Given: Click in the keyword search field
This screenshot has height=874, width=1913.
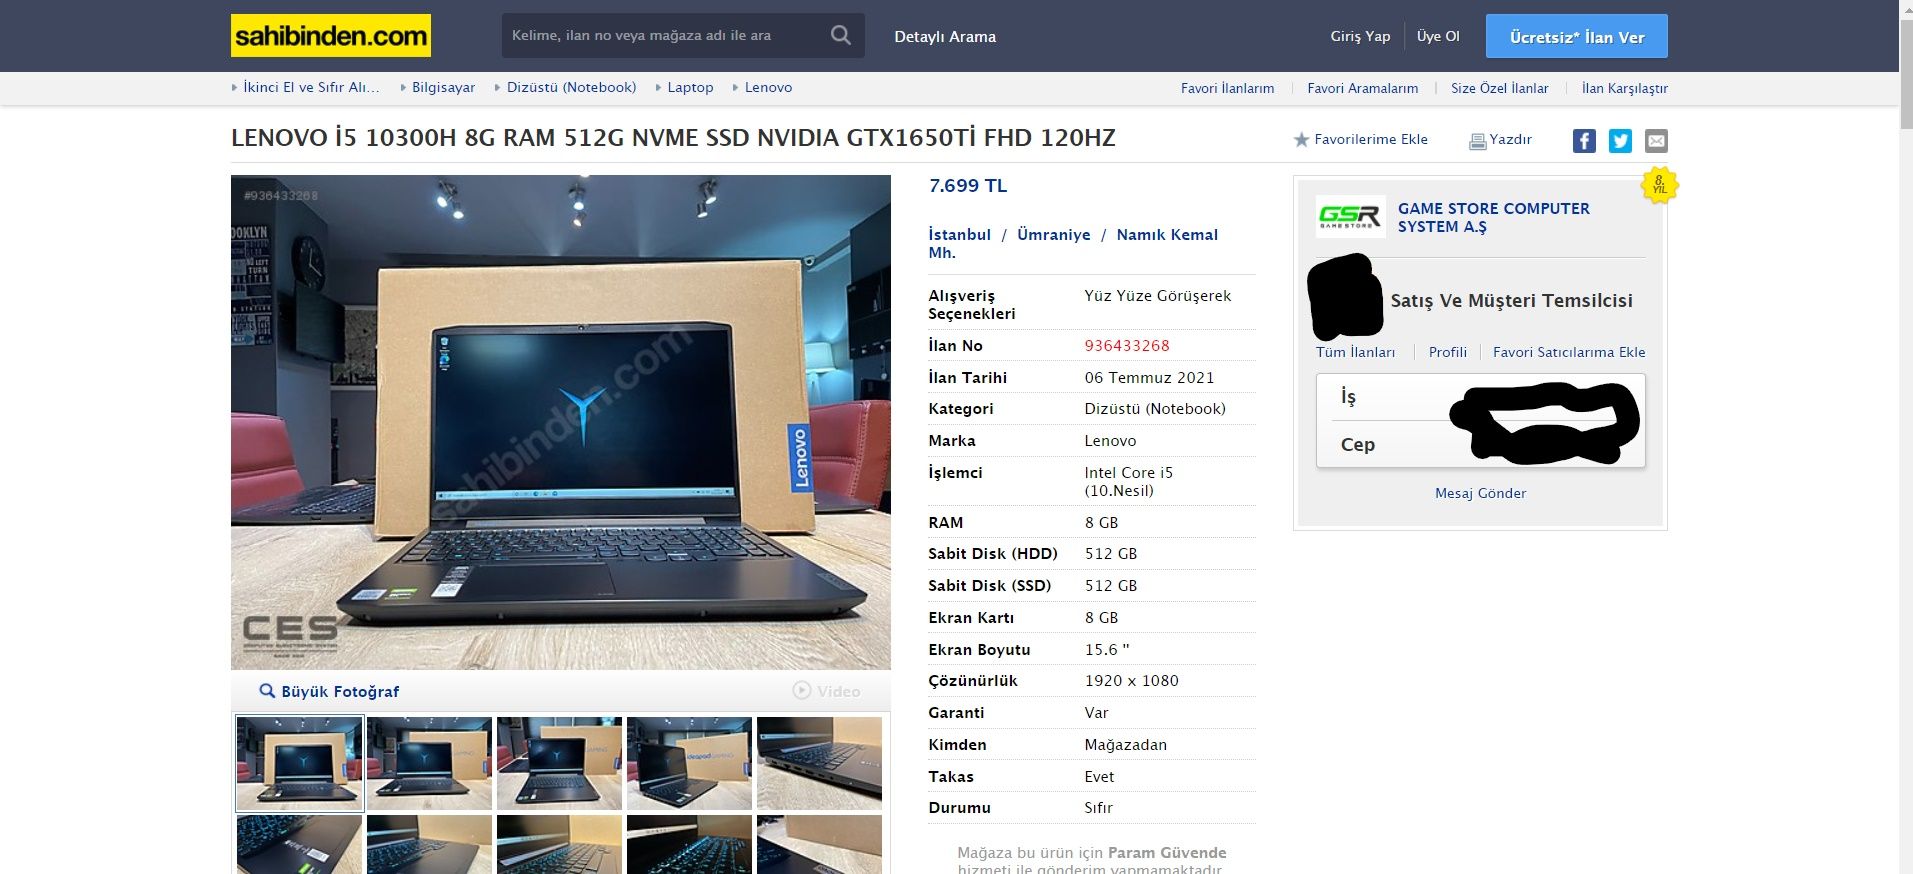Looking at the screenshot, I should (x=665, y=36).
